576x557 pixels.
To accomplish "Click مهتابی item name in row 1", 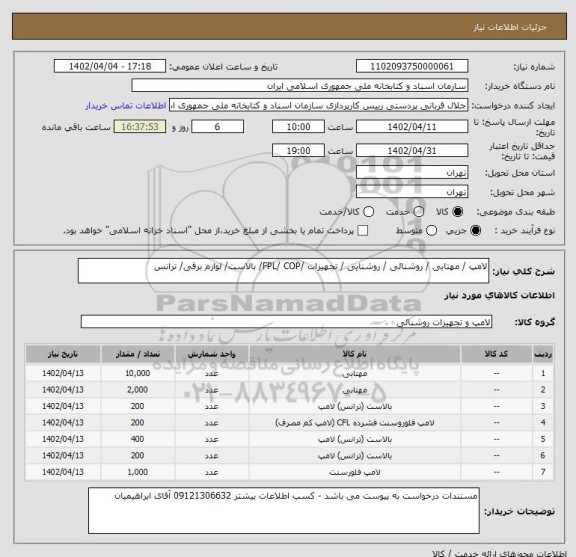I will [354, 374].
